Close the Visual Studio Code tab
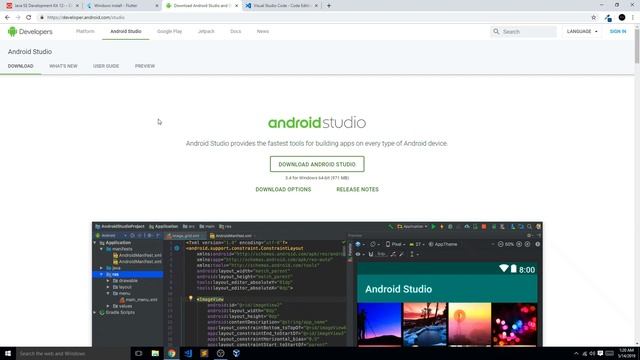This screenshot has width=640, height=360. [x=316, y=6]
